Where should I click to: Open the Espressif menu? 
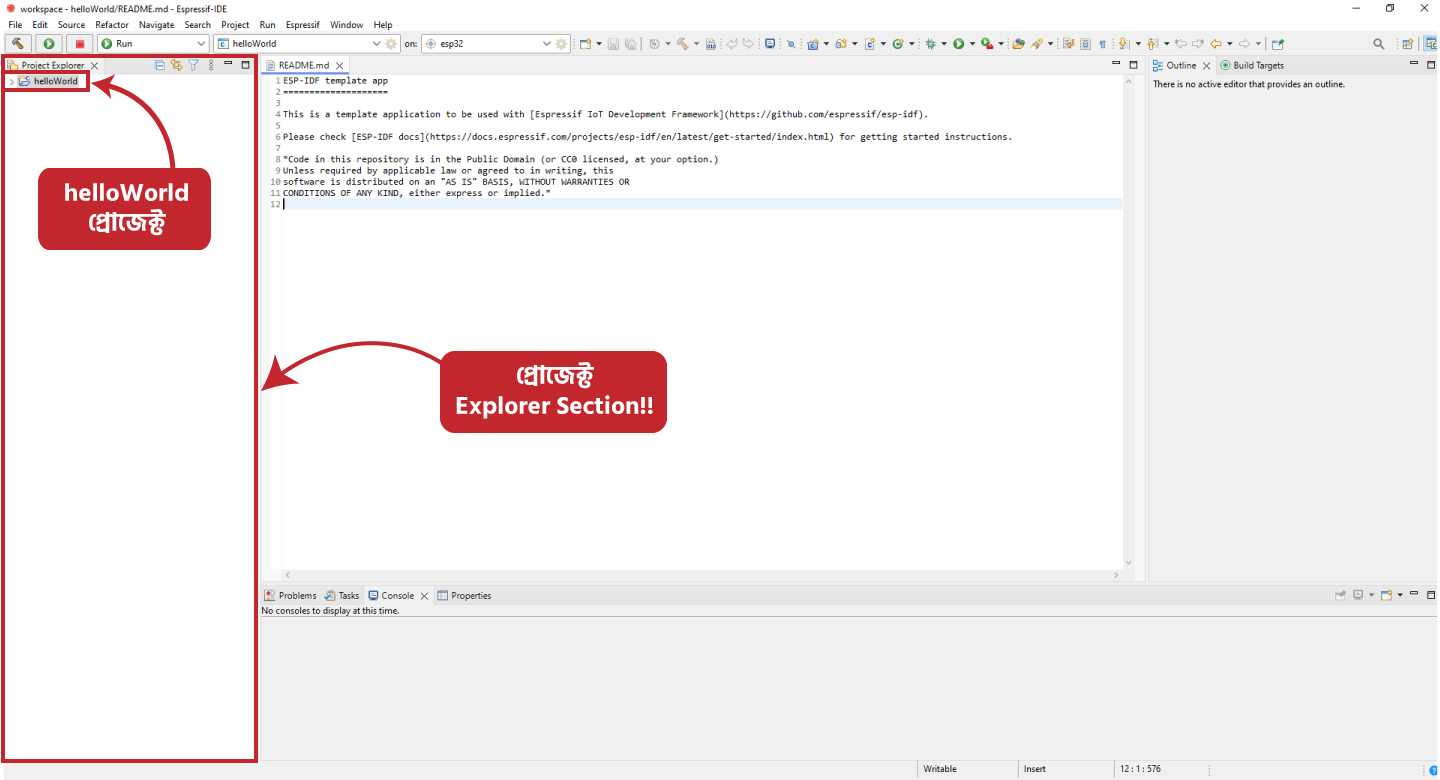coord(303,24)
